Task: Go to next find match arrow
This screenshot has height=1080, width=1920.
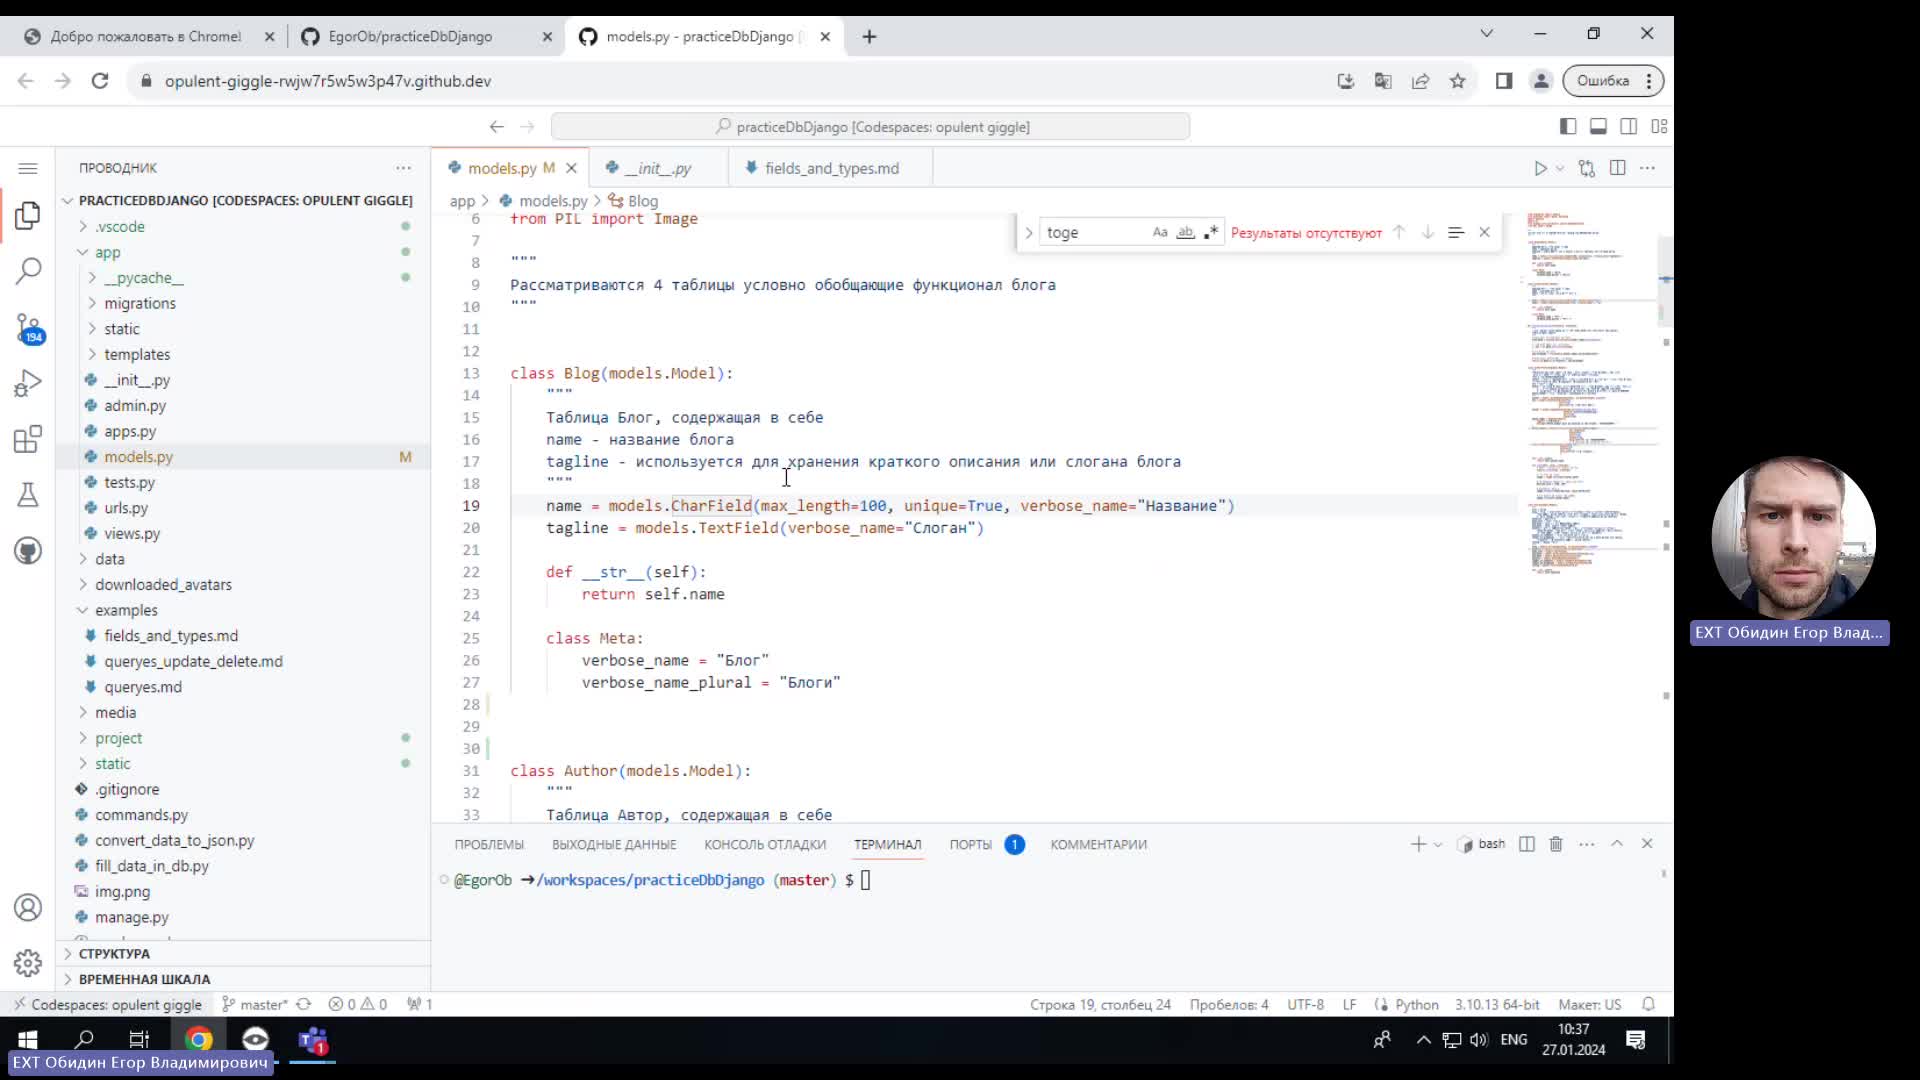Action: (x=1427, y=232)
